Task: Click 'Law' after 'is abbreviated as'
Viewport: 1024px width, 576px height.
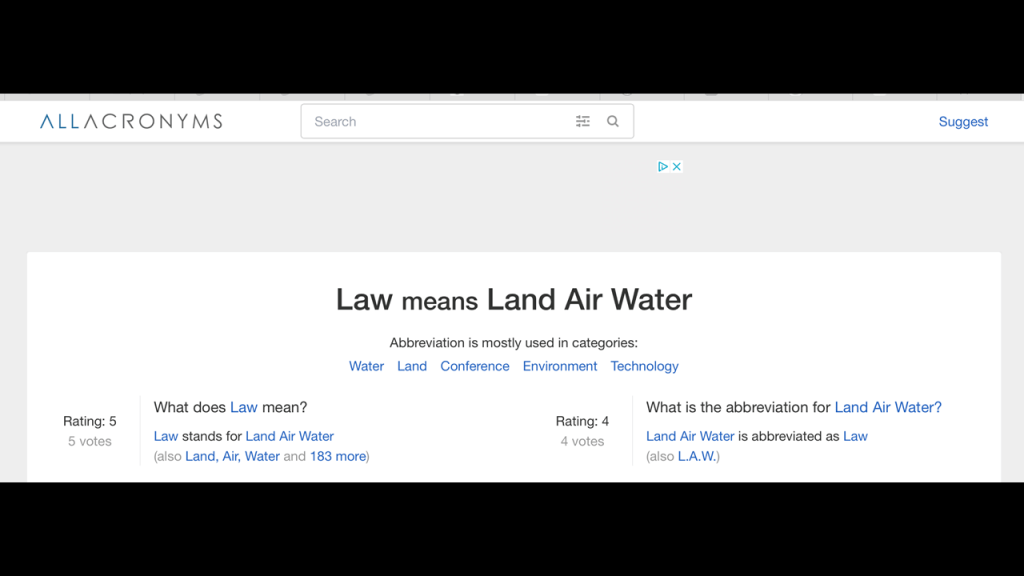Action: (x=855, y=436)
